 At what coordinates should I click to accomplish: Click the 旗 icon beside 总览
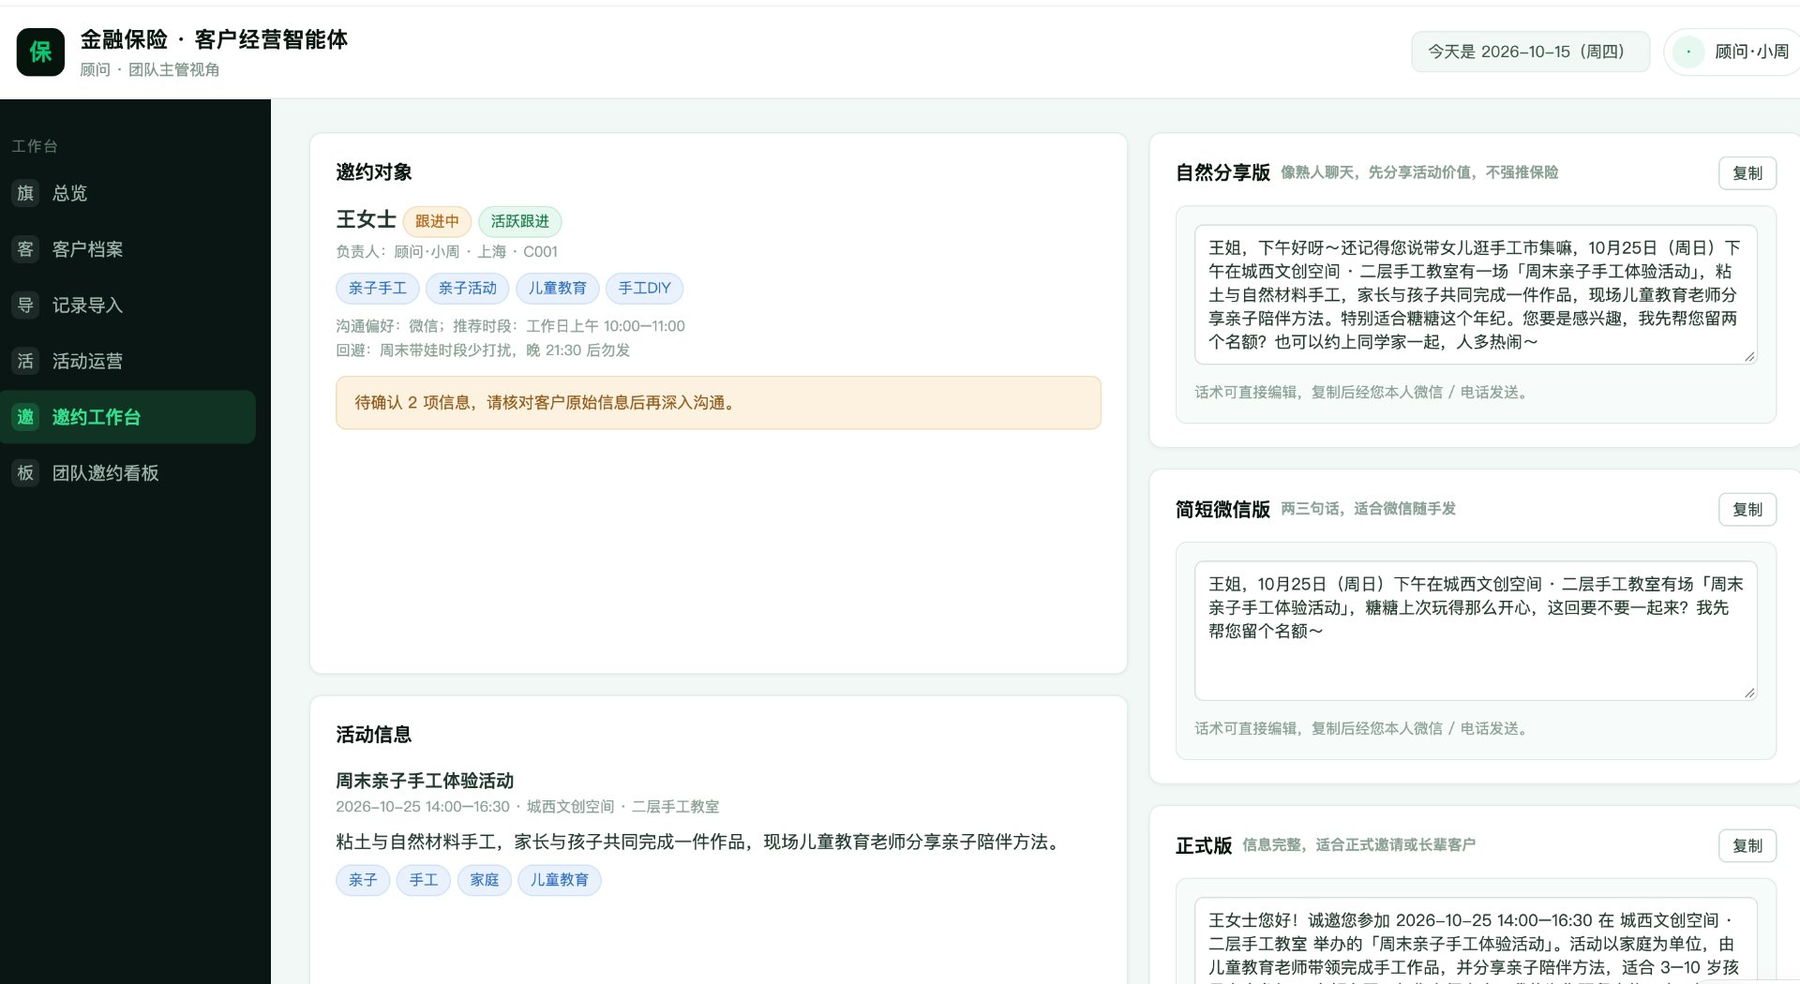[25, 193]
